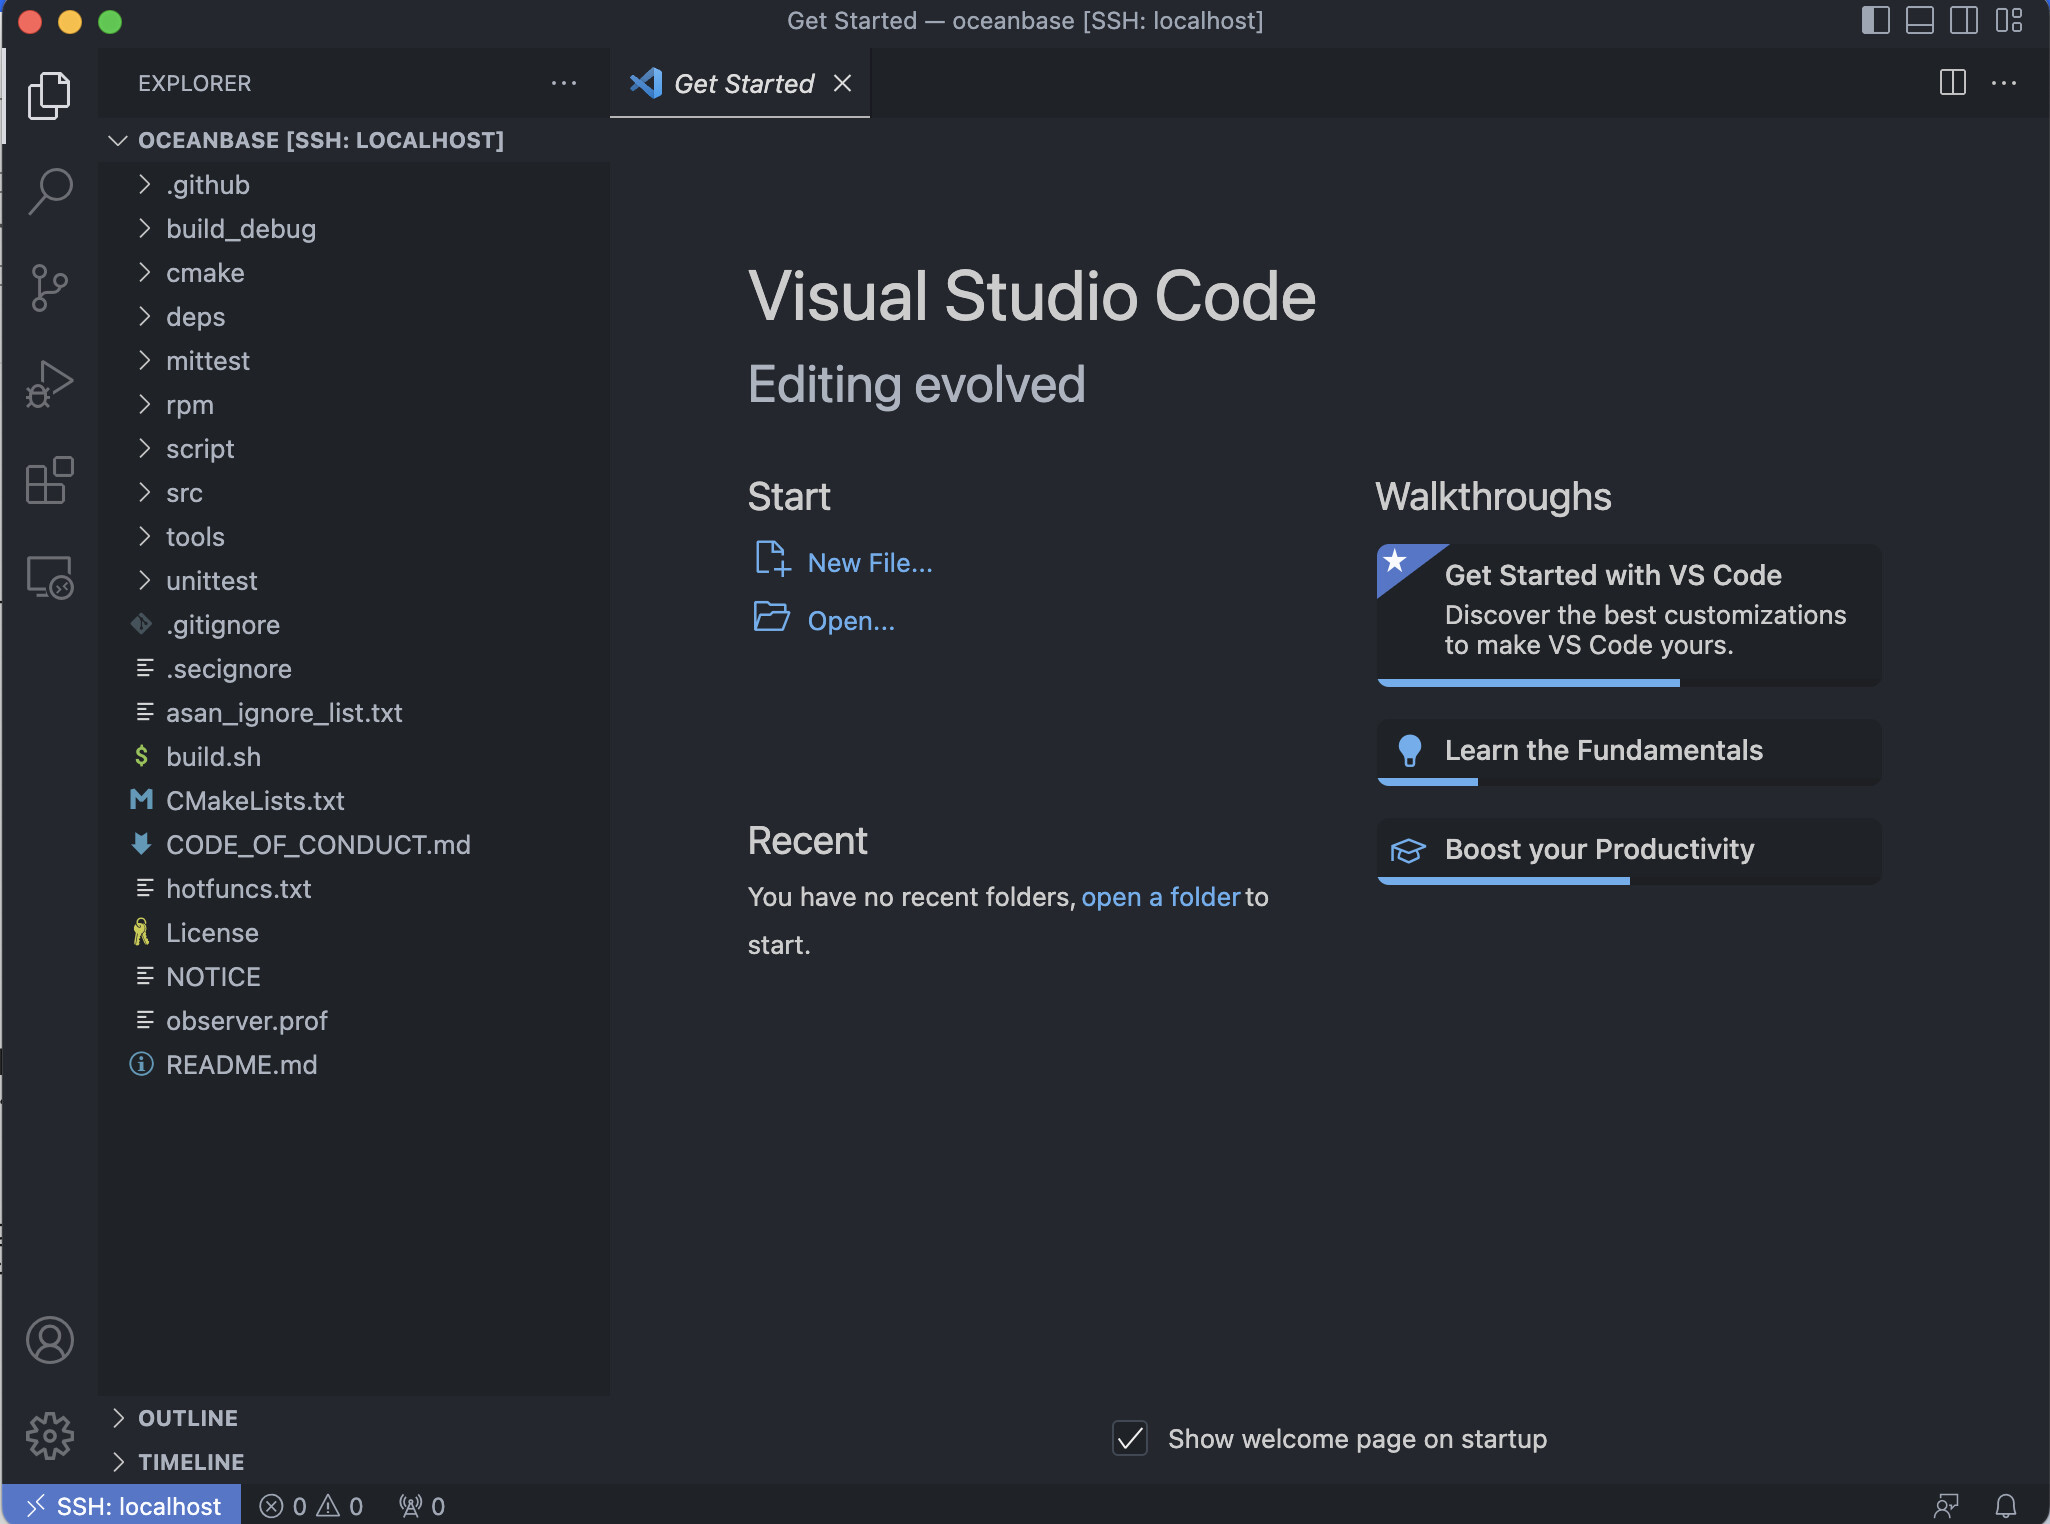Open the Run and Debug view icon
Screen dimensions: 2050x1524
[x=49, y=384]
